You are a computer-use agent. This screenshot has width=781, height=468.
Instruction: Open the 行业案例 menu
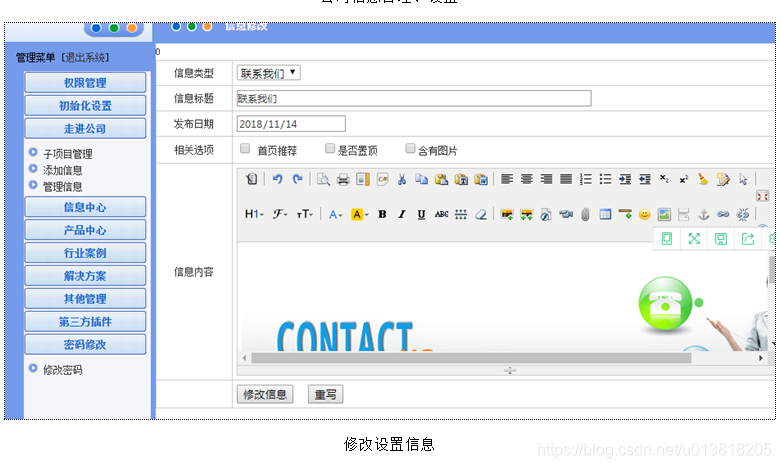85,253
